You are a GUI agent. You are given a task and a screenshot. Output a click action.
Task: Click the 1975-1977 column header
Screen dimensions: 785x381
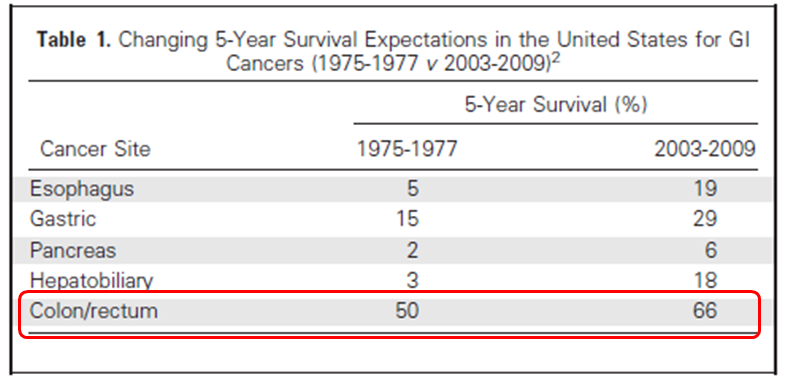point(407,149)
